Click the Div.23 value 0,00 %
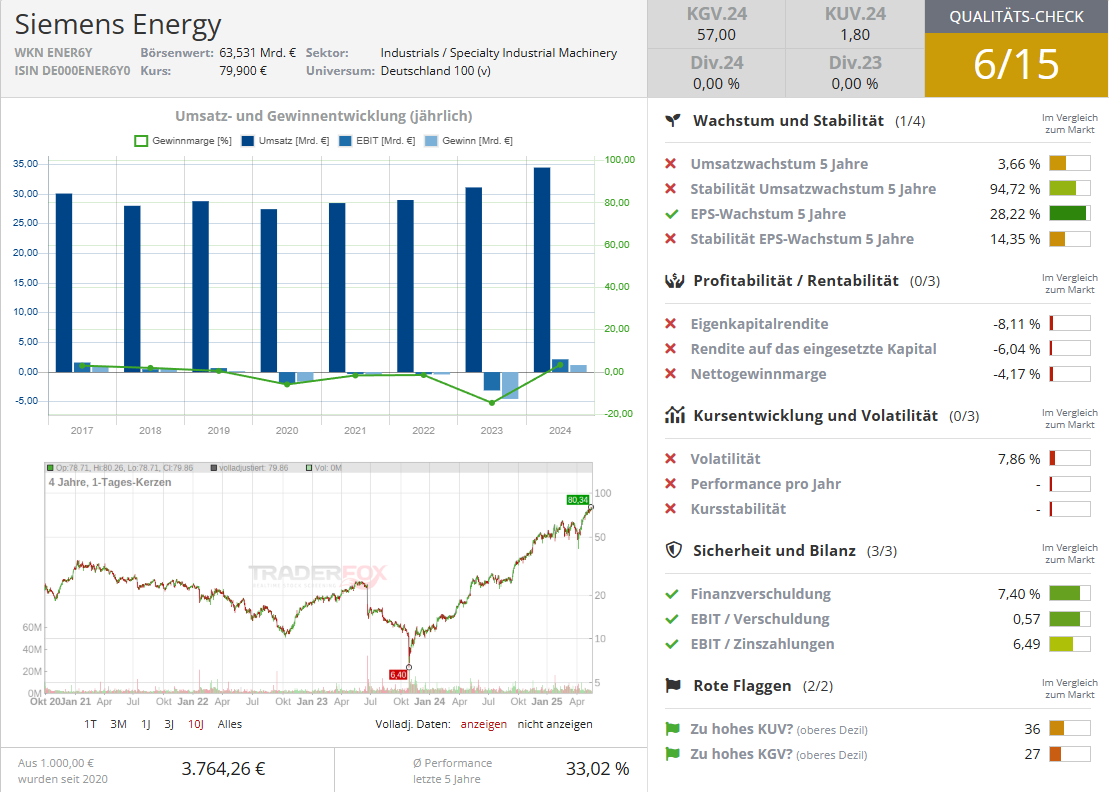 click(855, 83)
